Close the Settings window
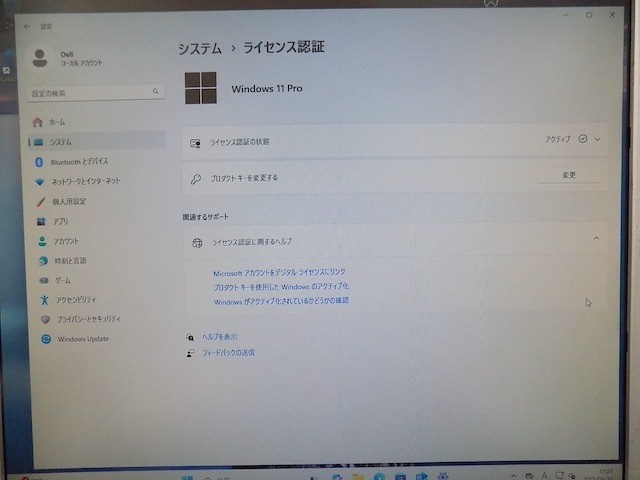Screen dimensions: 640x480 612,15
